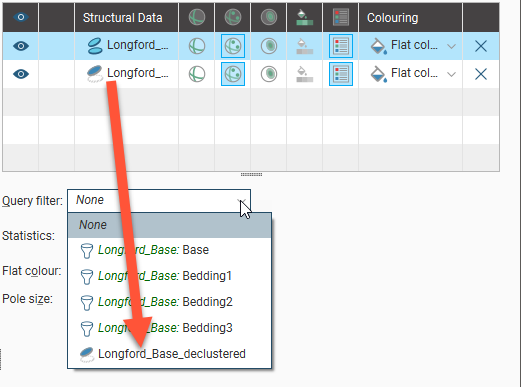This screenshot has width=521, height=387.
Task: Click the contours column header icon
Action: (x=269, y=17)
